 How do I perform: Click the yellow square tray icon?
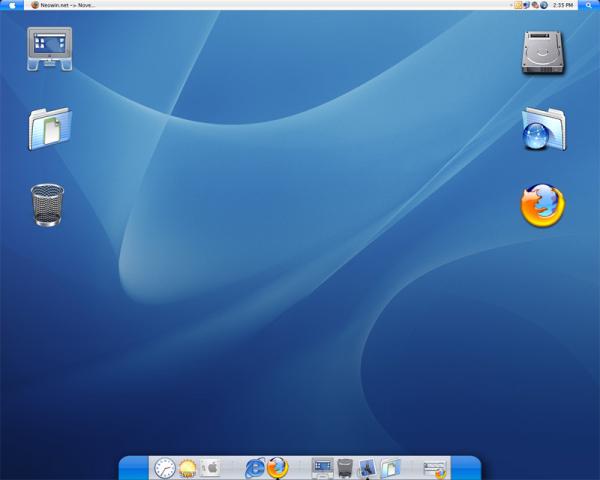[518, 5]
